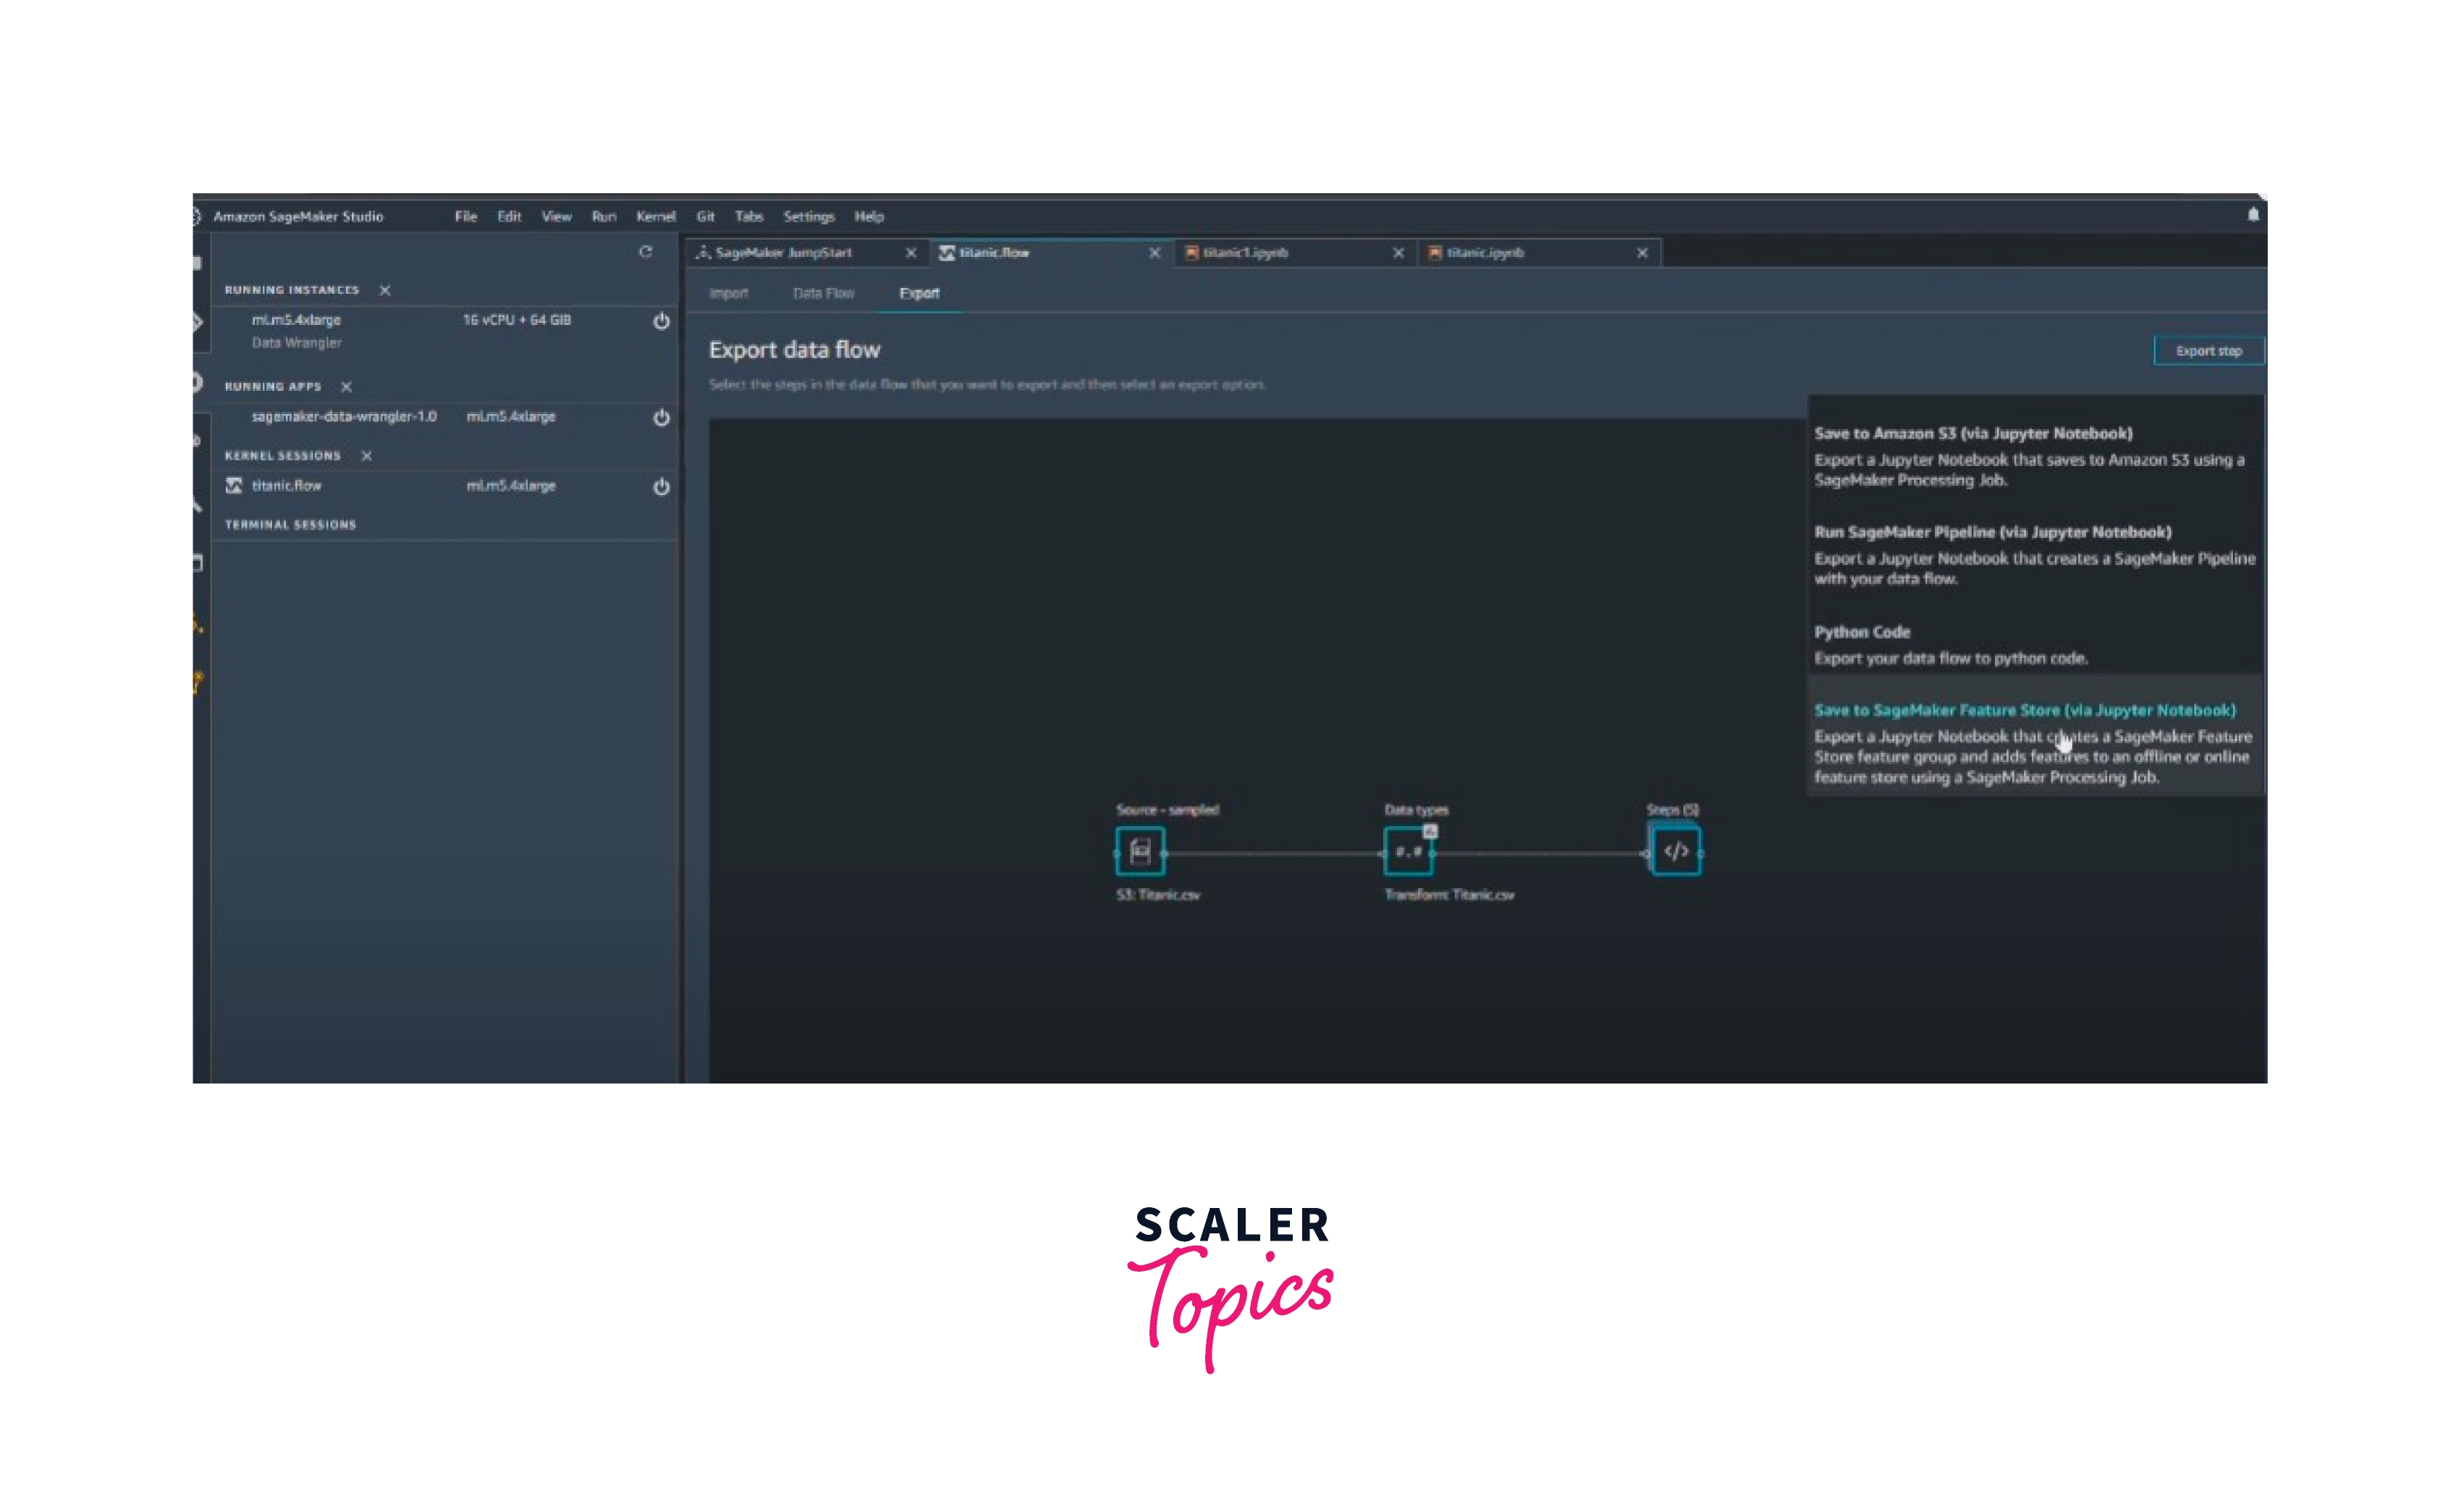Shut down the titanic.flow kernel session

[661, 487]
